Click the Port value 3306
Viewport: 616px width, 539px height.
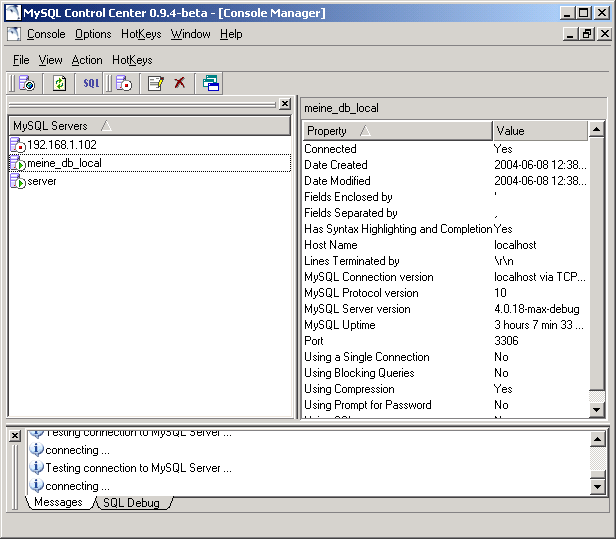506,341
